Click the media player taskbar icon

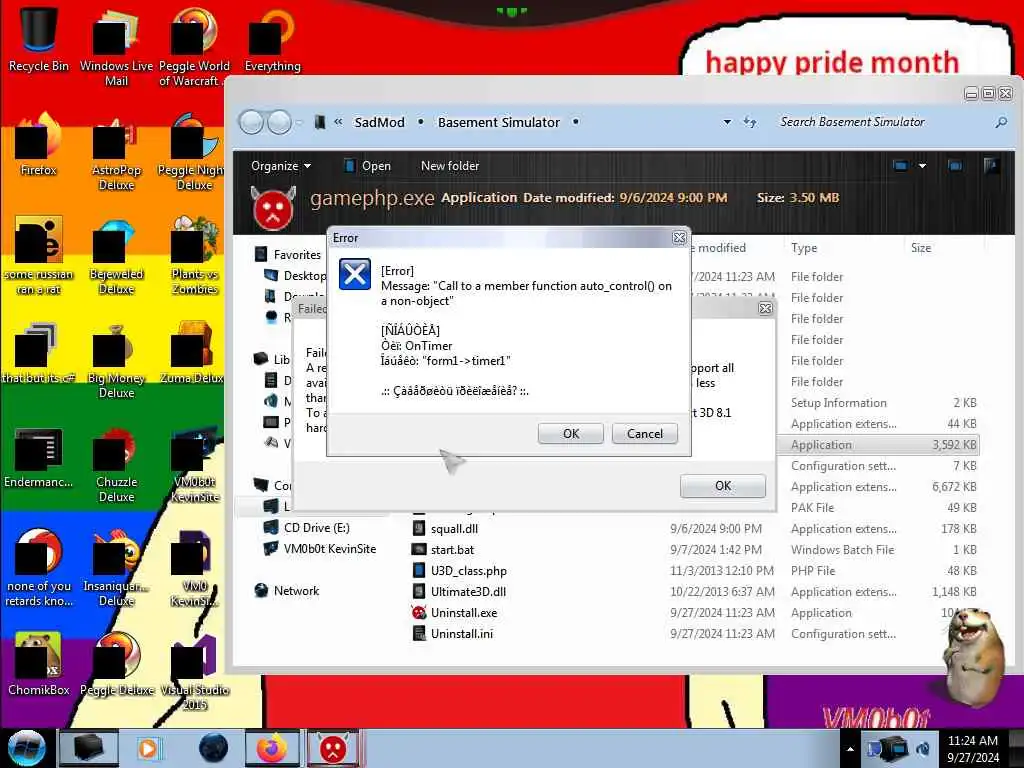click(150, 748)
